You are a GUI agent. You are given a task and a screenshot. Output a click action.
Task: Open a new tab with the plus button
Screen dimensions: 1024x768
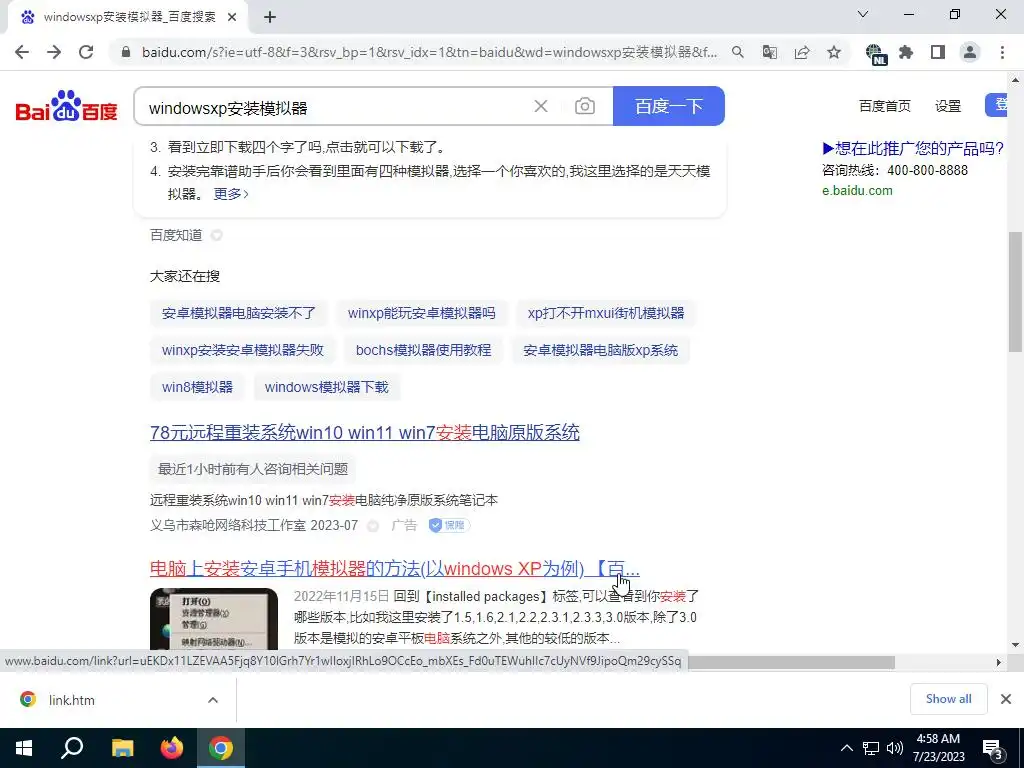(270, 18)
